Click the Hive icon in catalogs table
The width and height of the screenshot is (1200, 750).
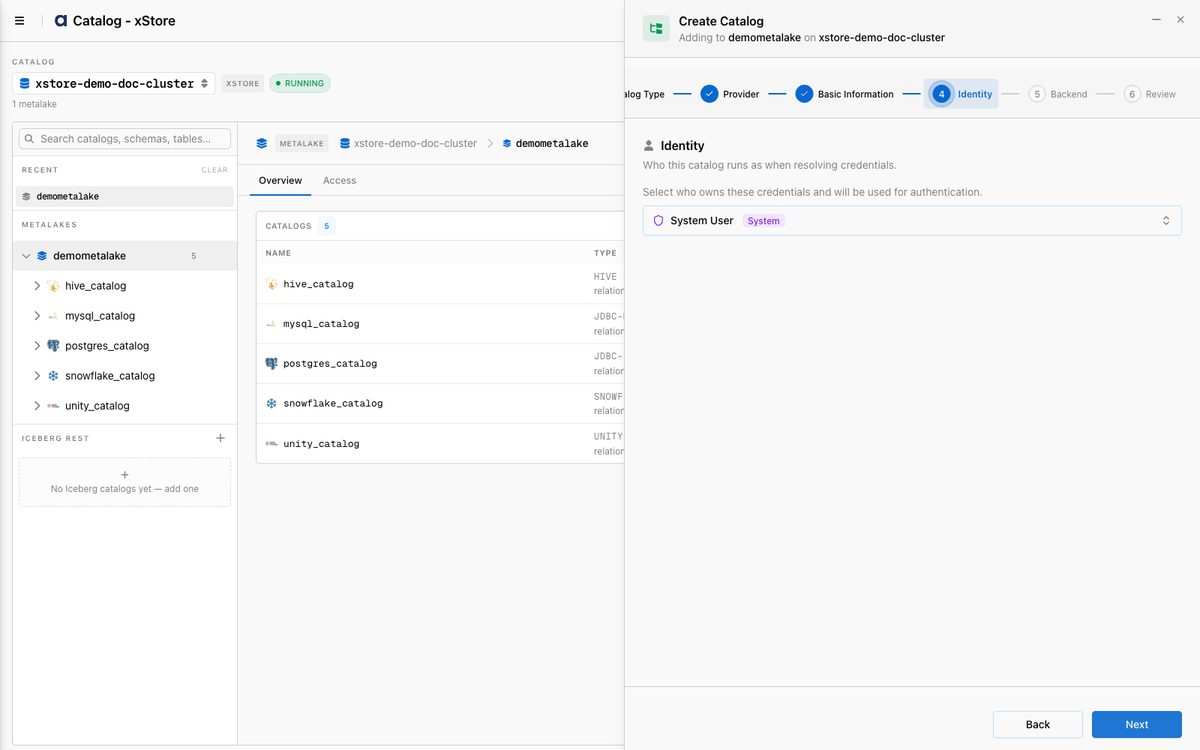271,284
